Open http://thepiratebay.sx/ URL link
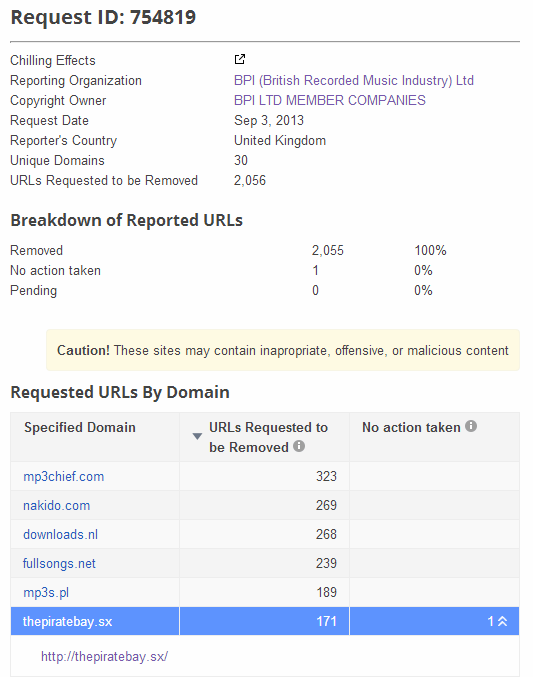The height and width of the screenshot is (677, 533). (x=105, y=657)
